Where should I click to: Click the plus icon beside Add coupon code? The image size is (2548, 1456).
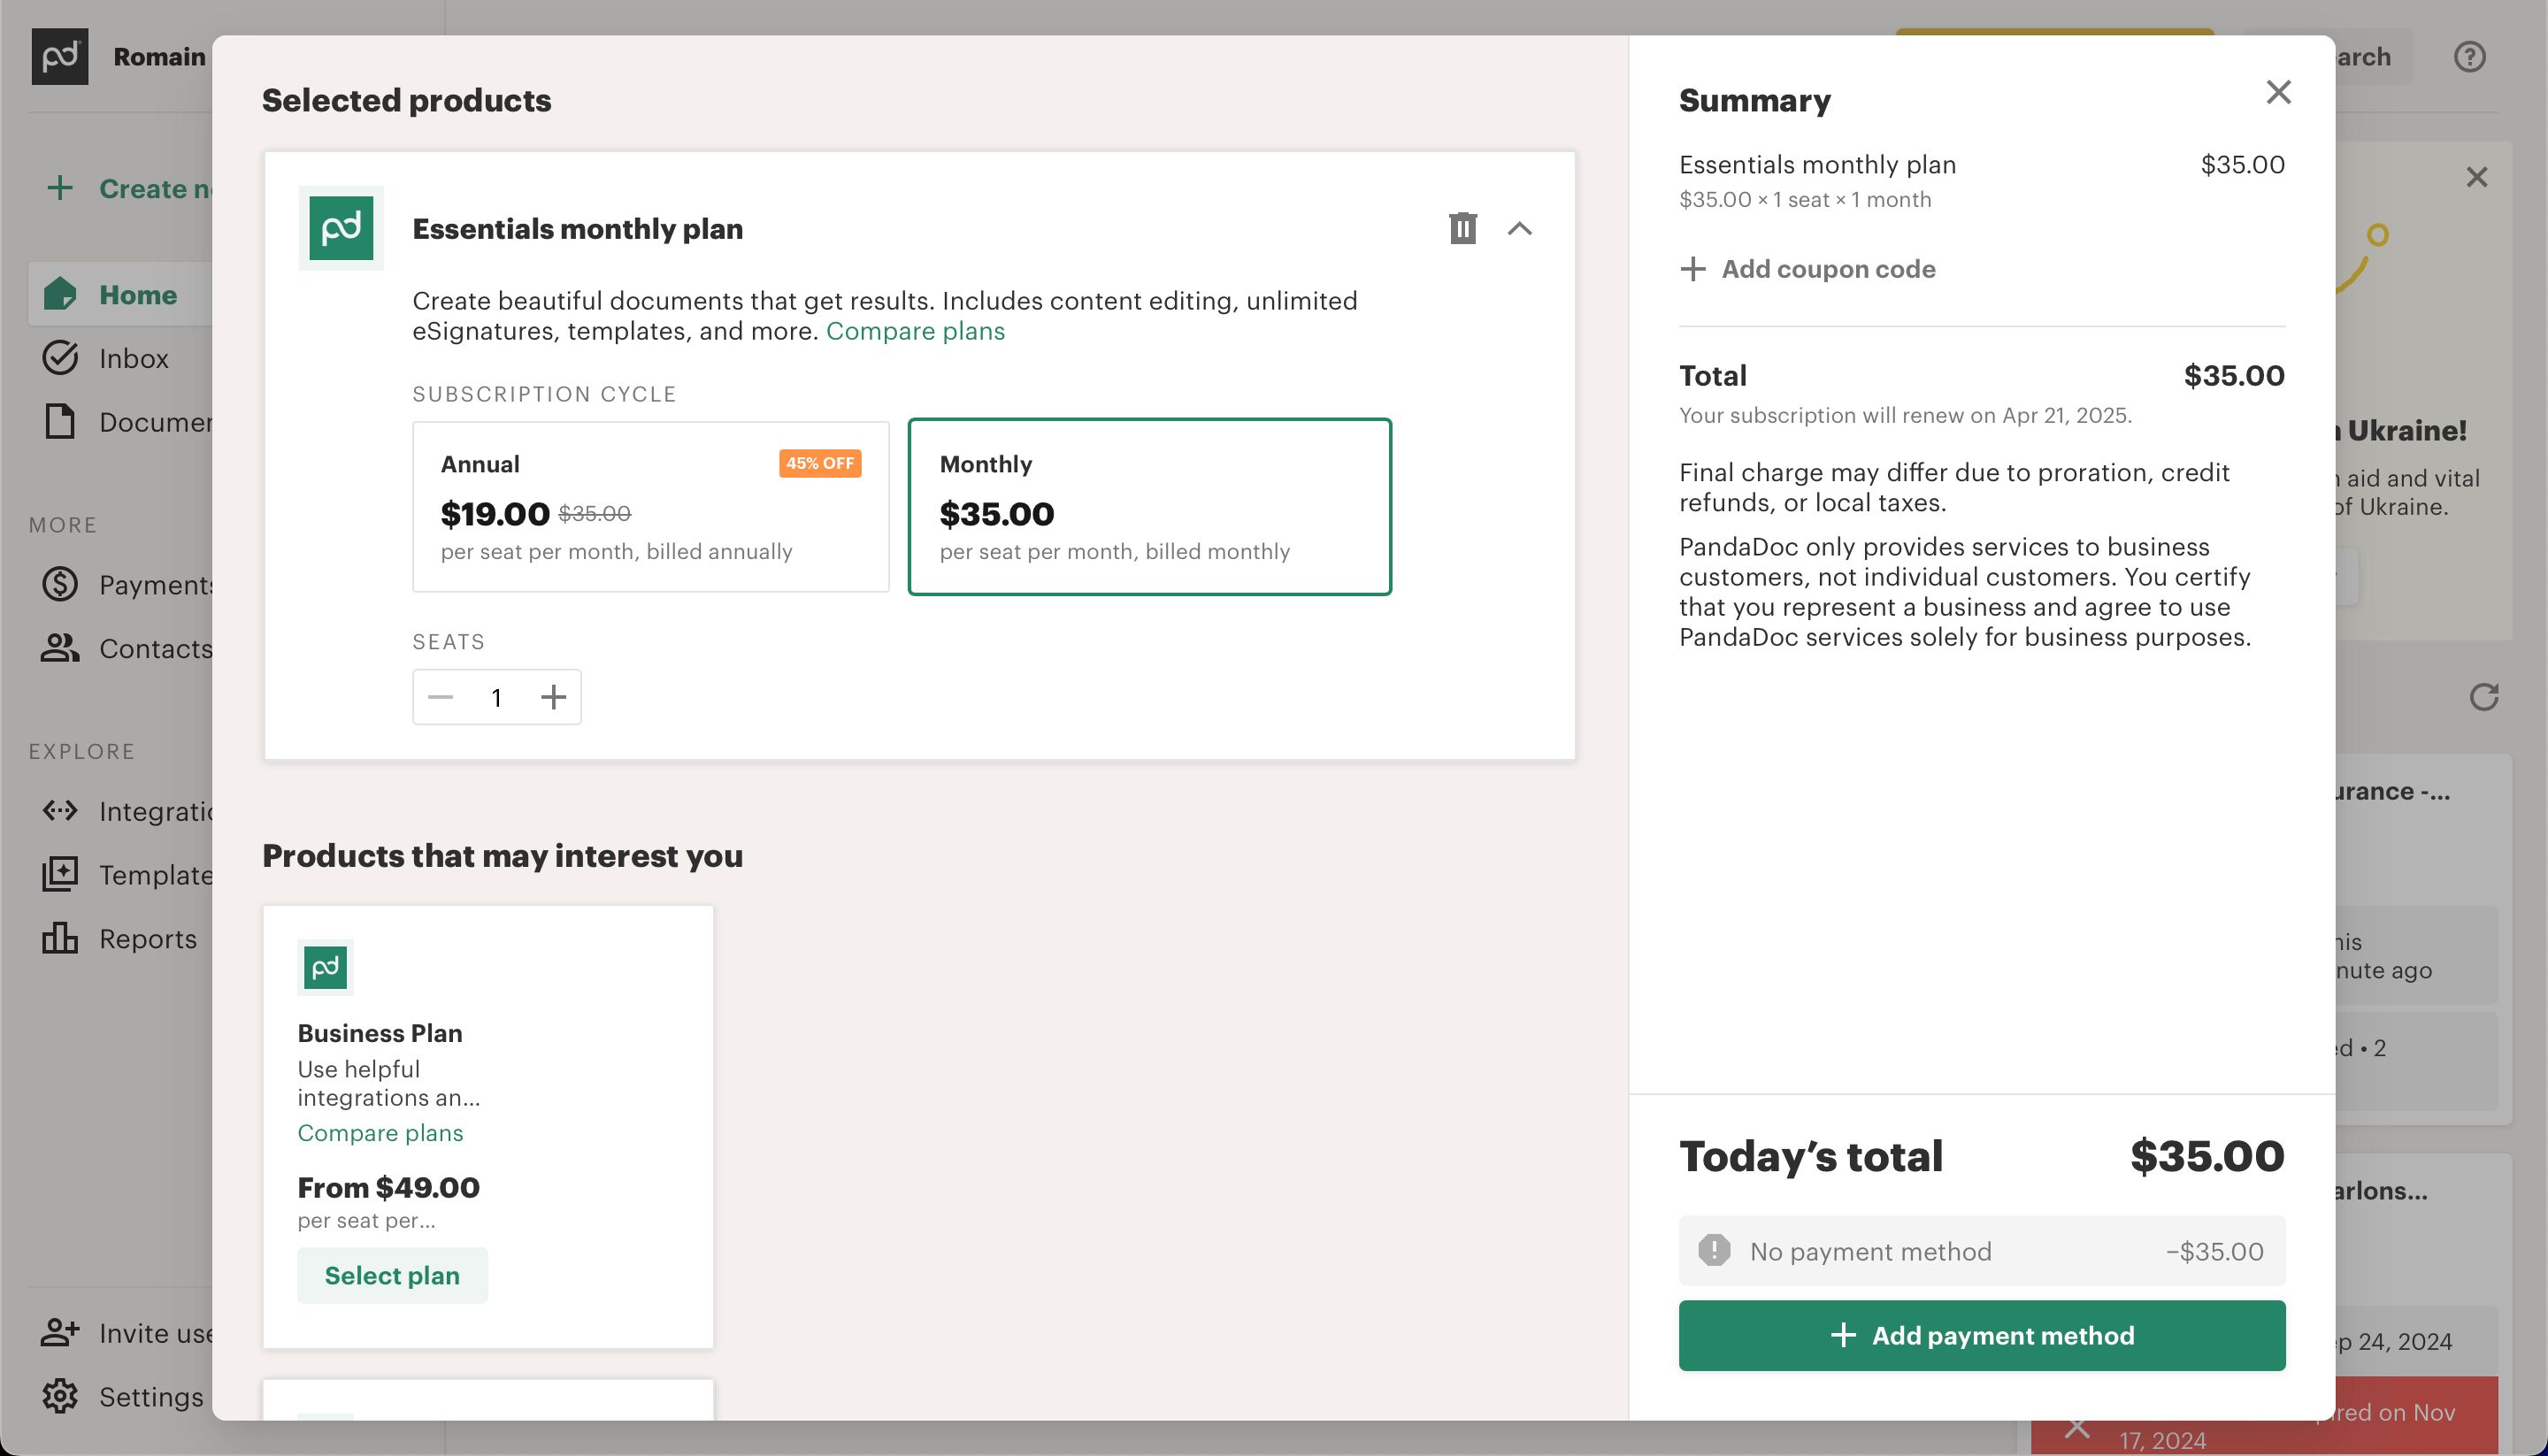[x=1692, y=269]
